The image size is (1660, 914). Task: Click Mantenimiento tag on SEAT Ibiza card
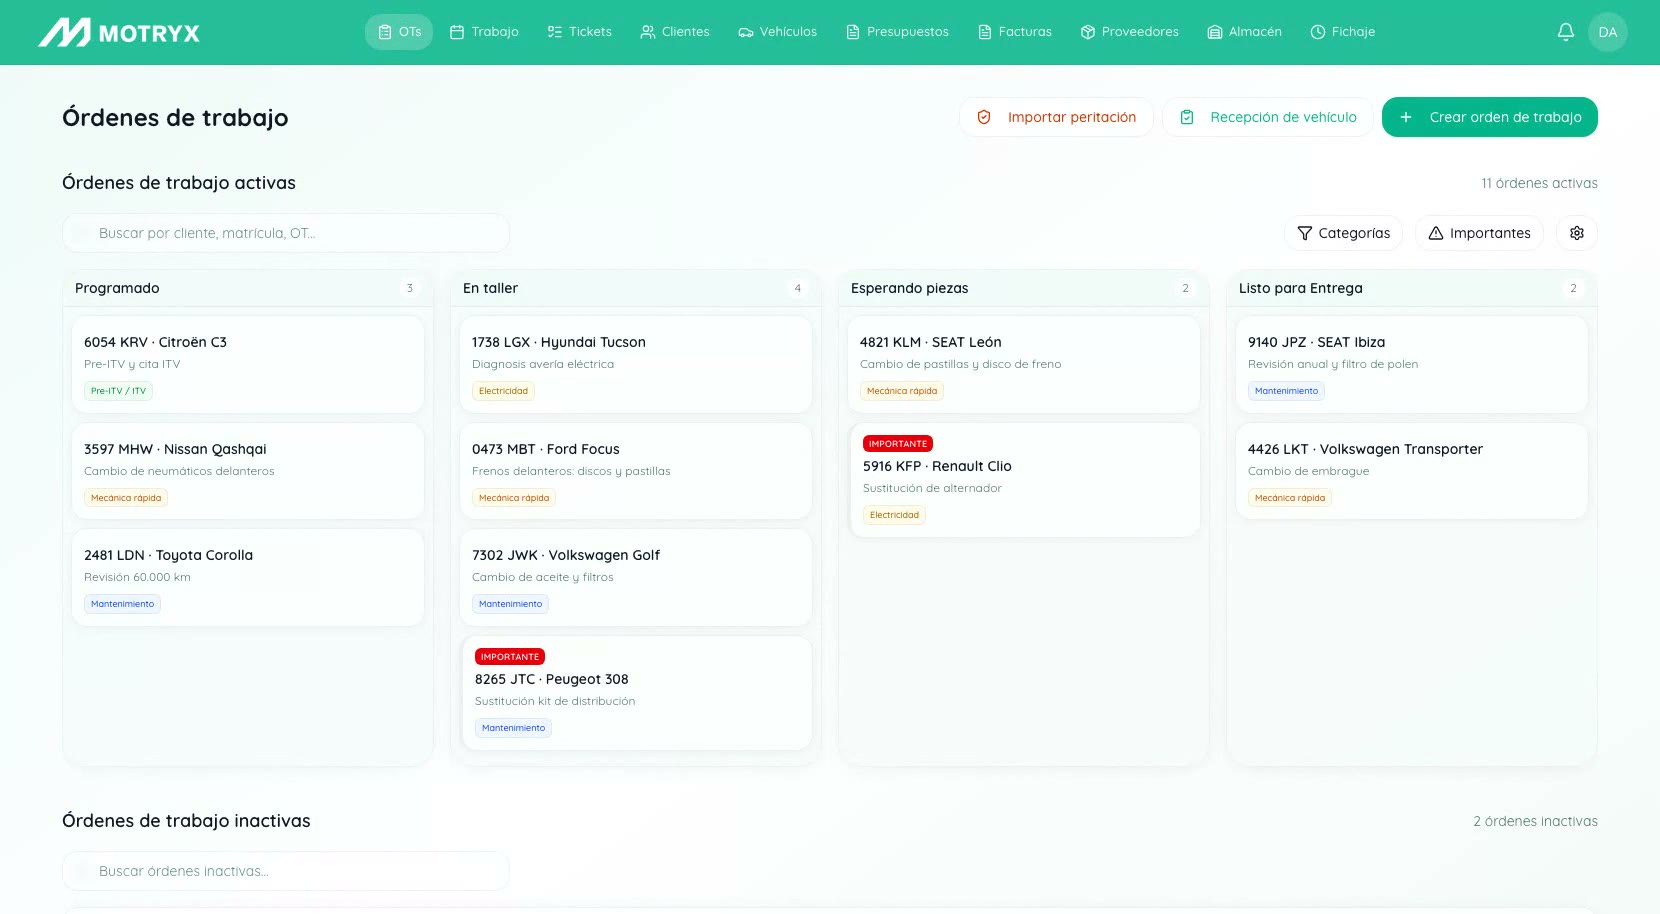point(1286,391)
